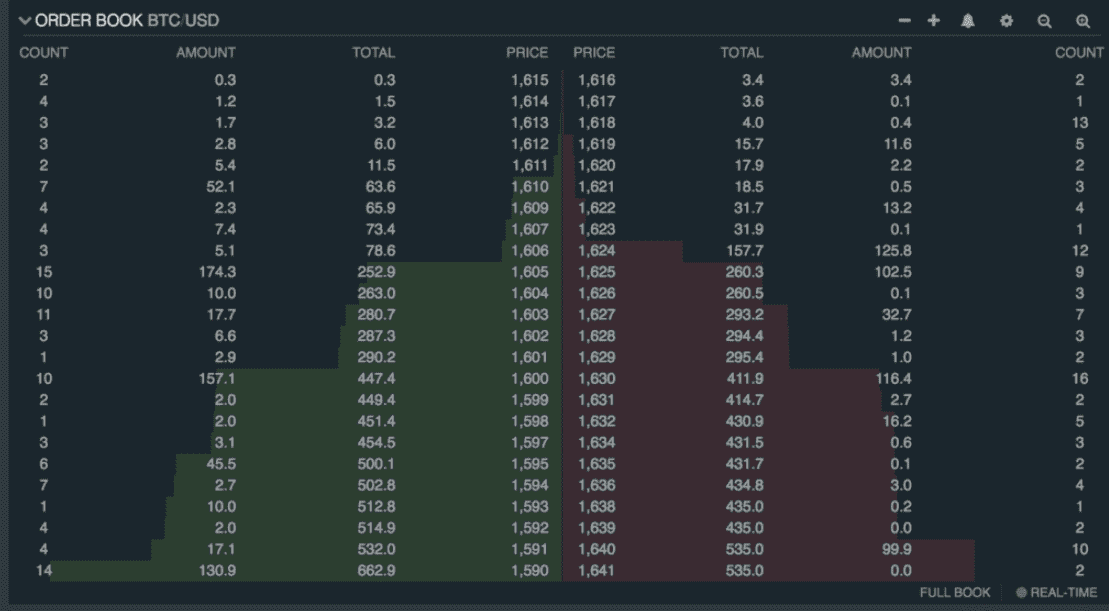The image size is (1109, 611).
Task: Increase price precision with plus icon
Action: click(933, 21)
